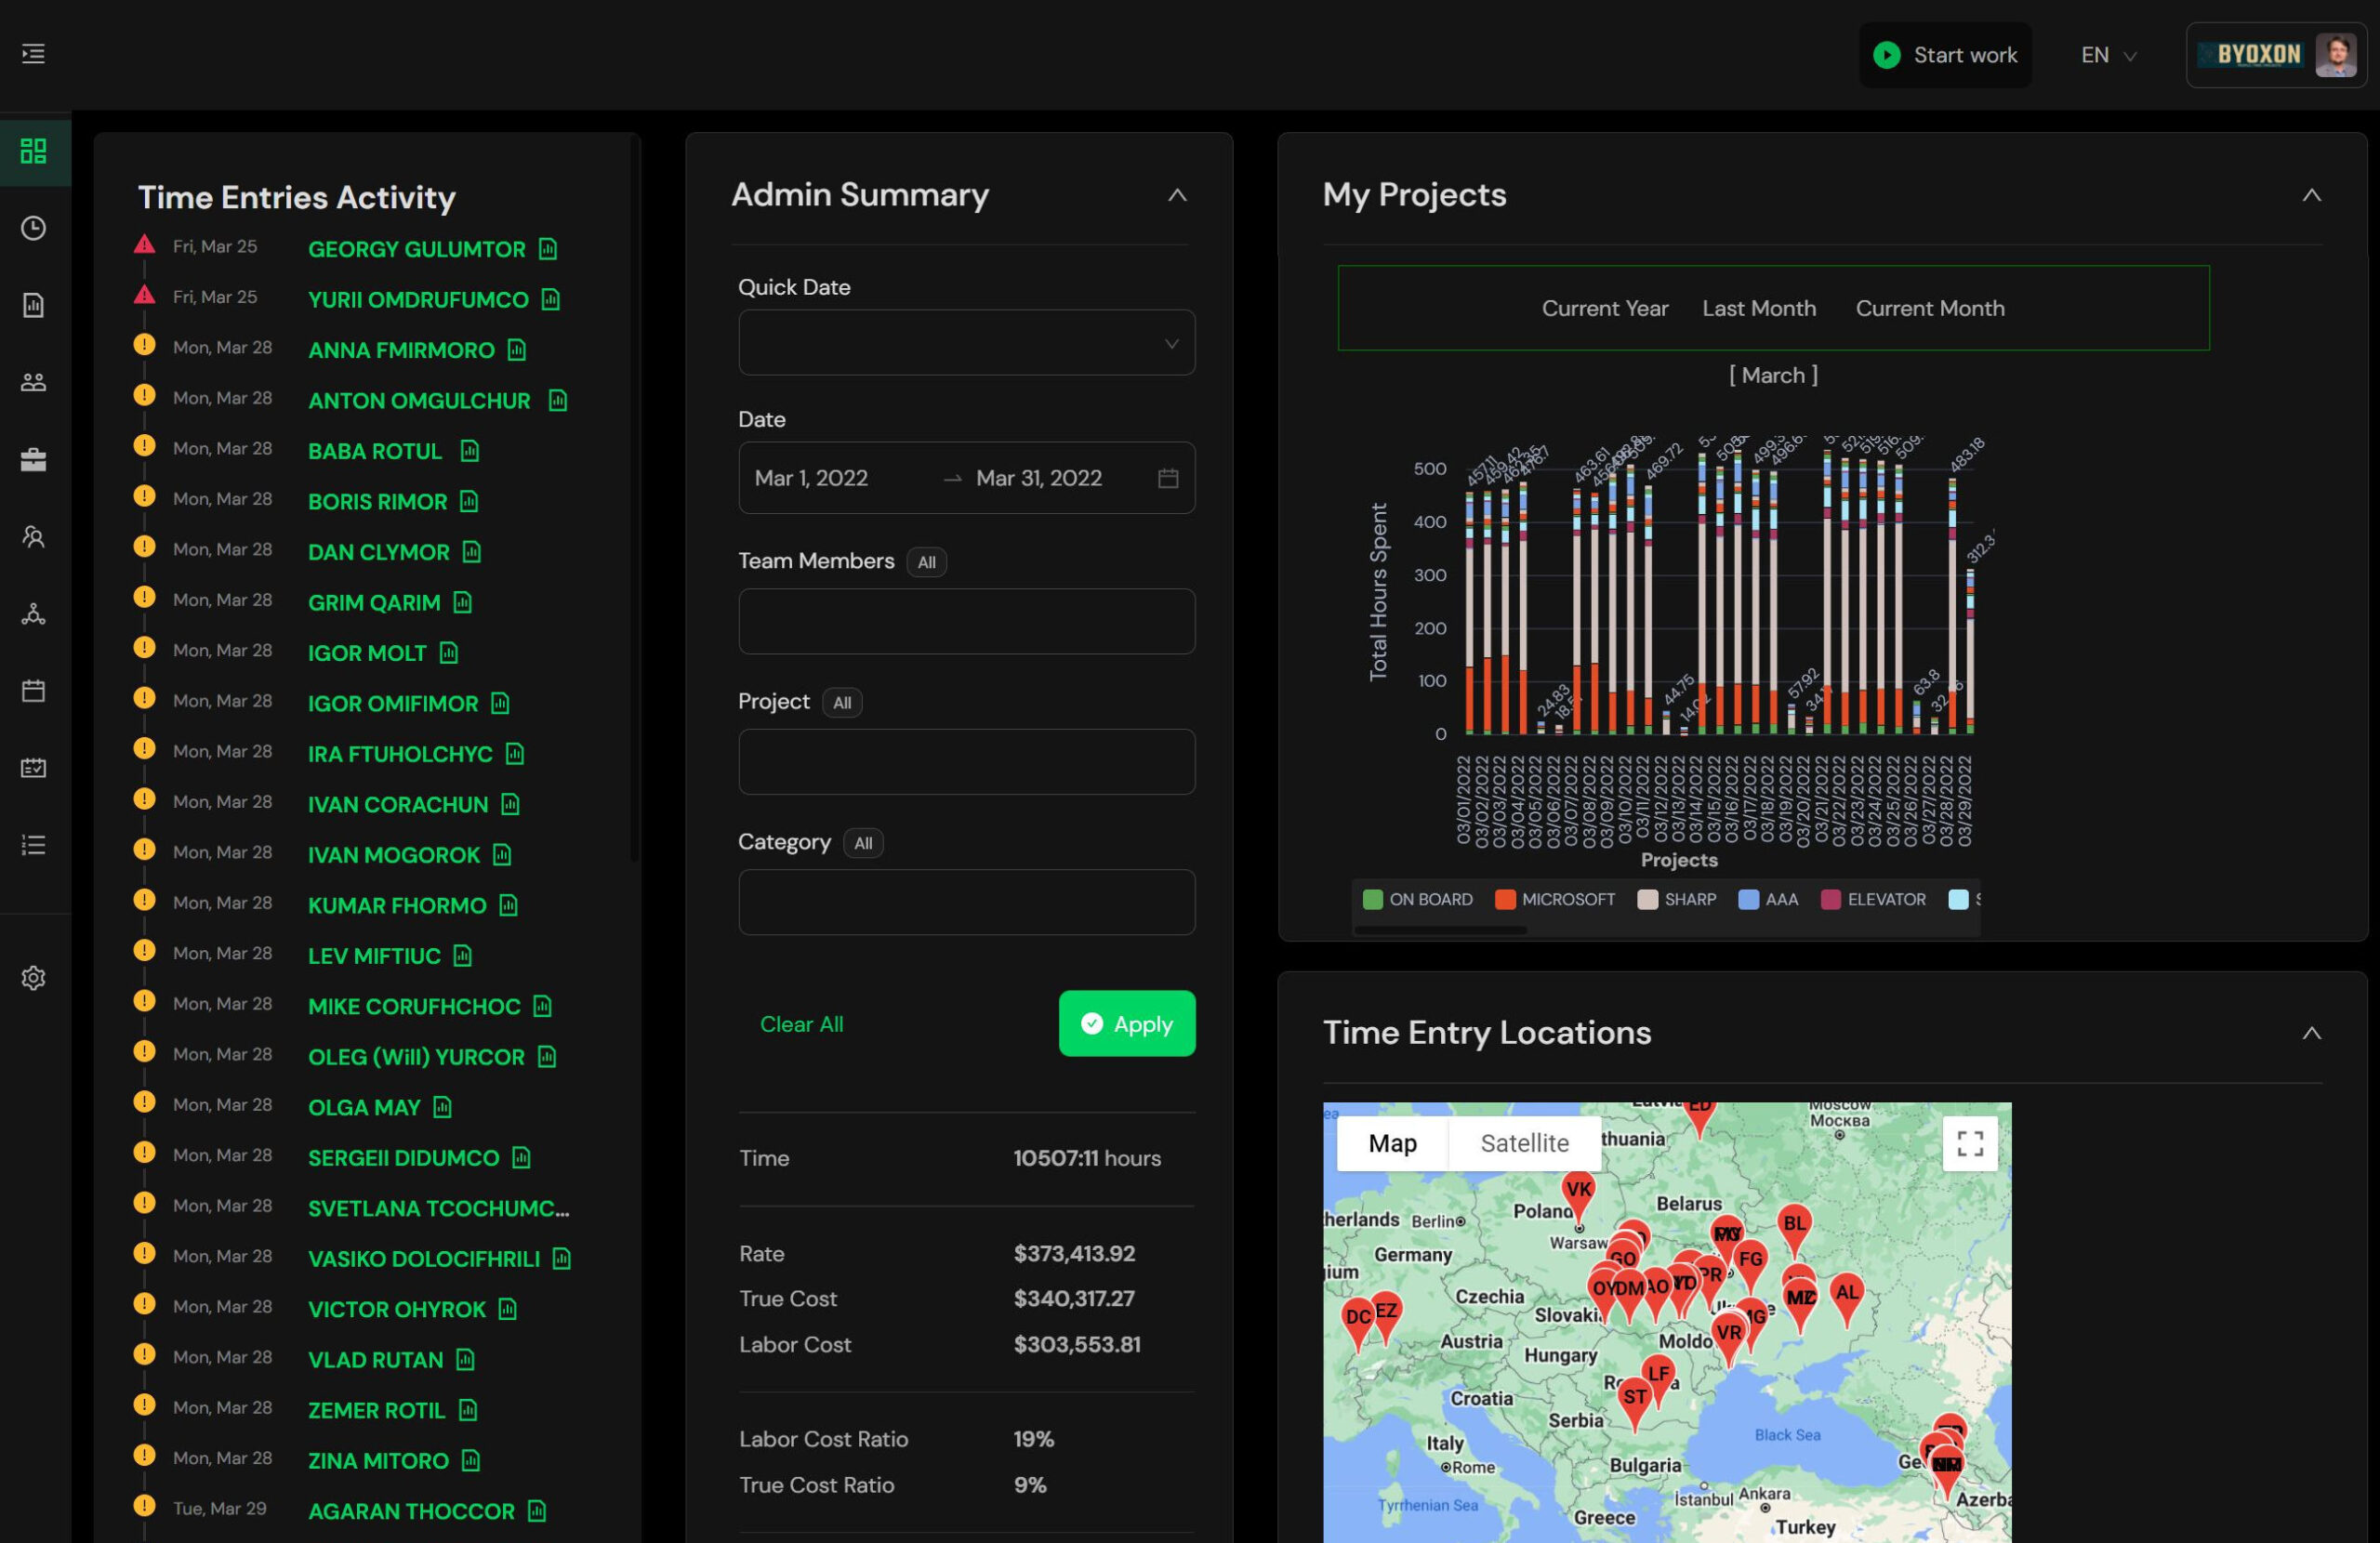Select All tag next to Team Members
The height and width of the screenshot is (1543, 2380).
pyautogui.click(x=926, y=562)
